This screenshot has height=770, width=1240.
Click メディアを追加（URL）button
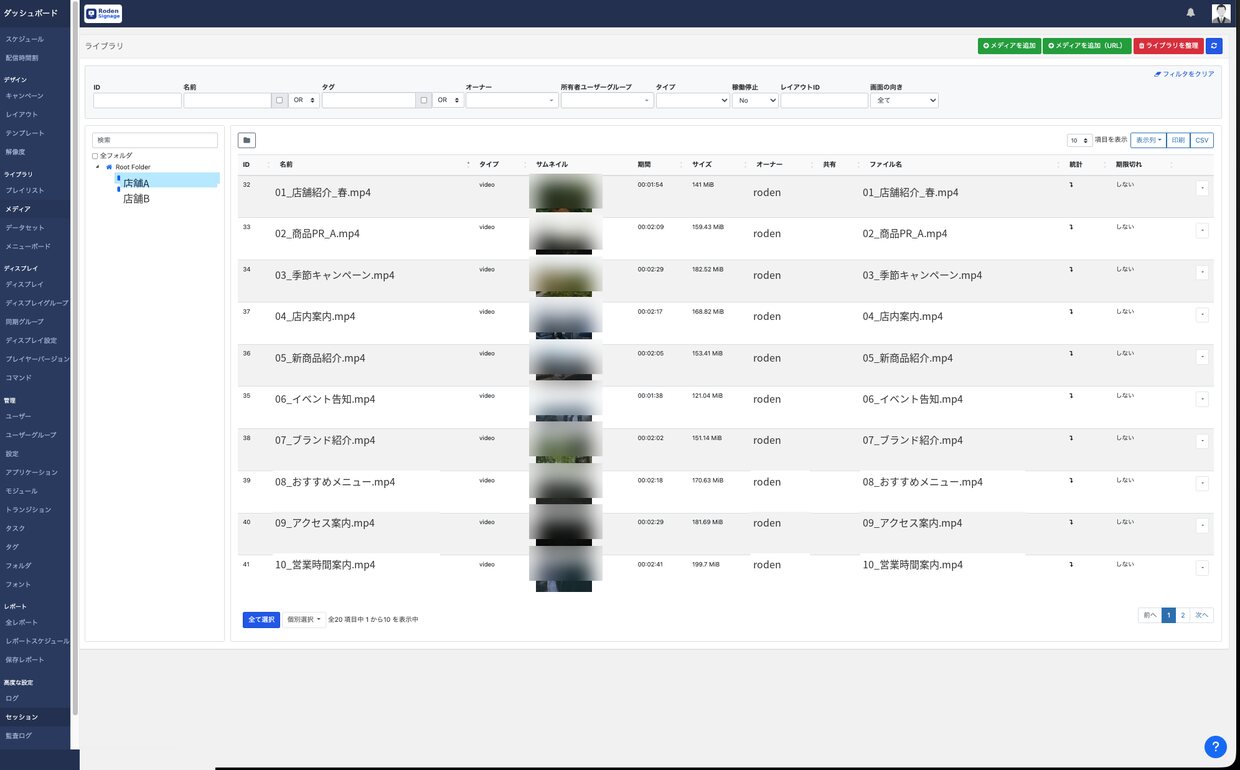[x=1087, y=46]
